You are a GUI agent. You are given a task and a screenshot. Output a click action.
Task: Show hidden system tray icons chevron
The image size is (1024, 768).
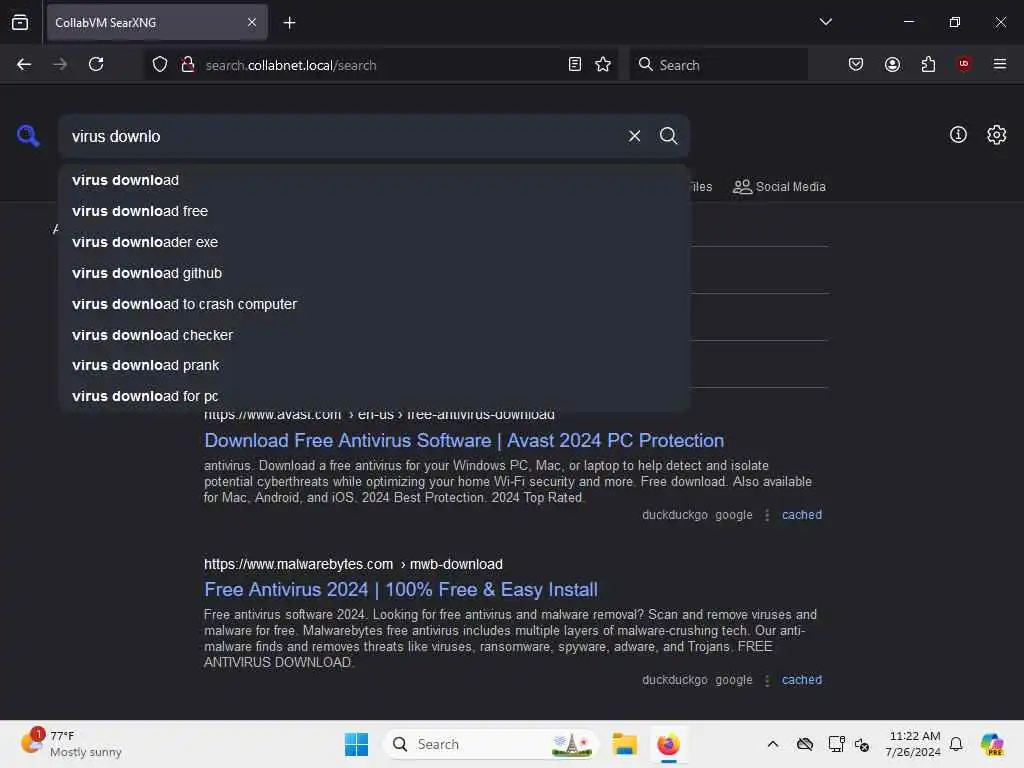773,744
